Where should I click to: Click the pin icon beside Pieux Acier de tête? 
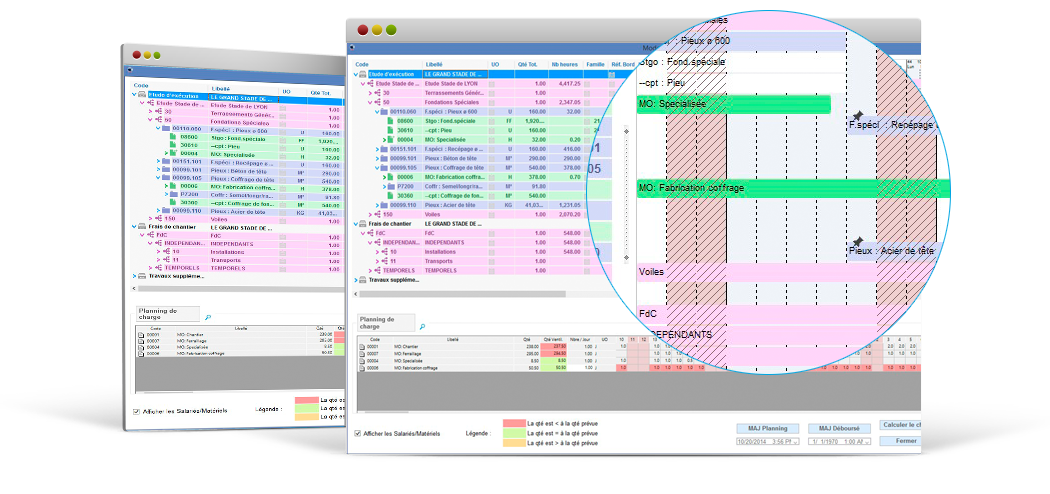click(x=856, y=241)
